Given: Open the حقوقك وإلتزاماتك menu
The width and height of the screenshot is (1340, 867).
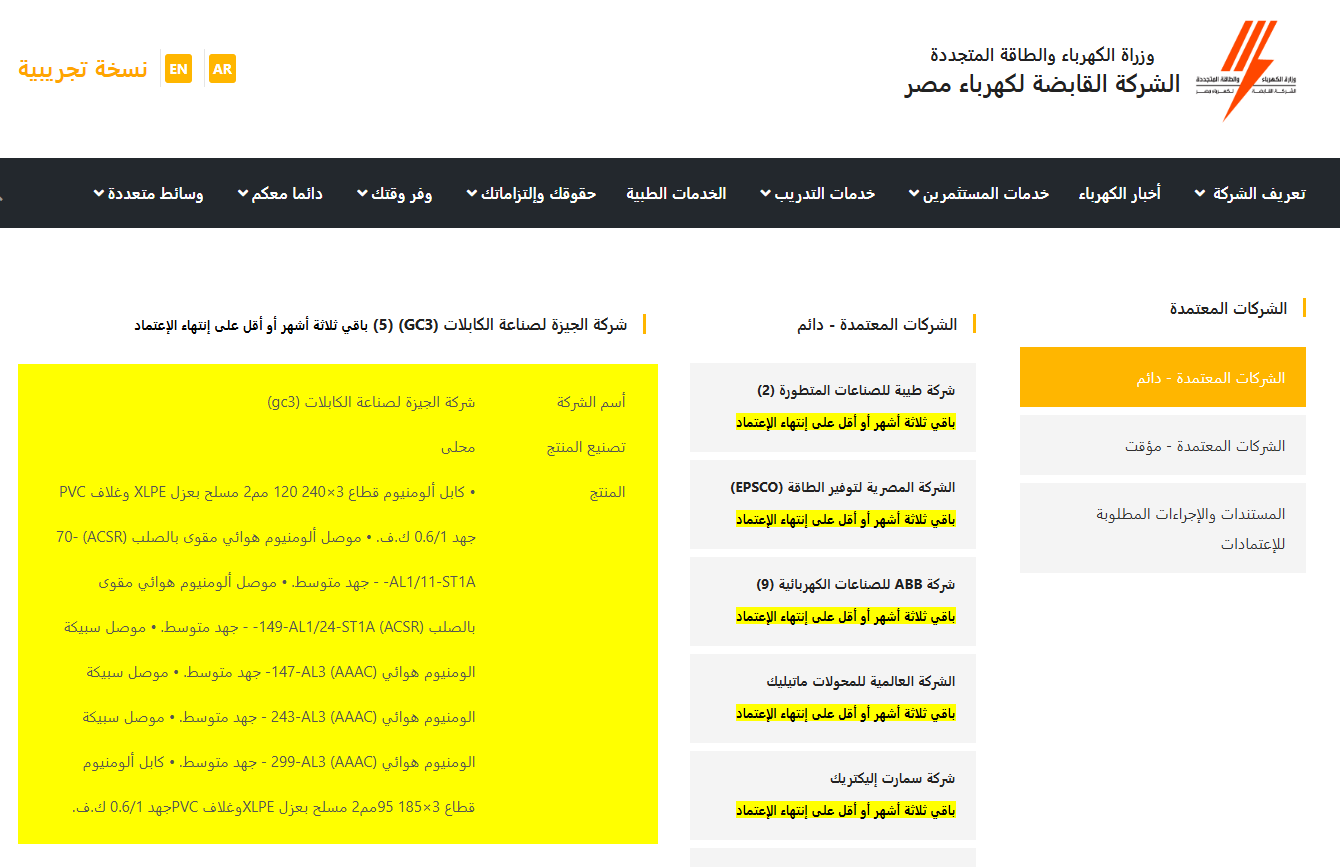Looking at the screenshot, I should pyautogui.click(x=538, y=193).
